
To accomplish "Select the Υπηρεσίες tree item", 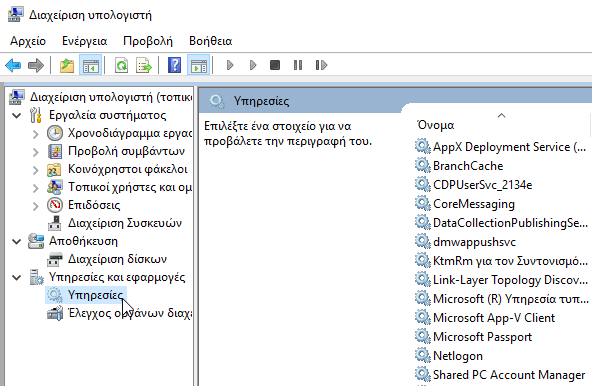I will (x=95, y=295).
